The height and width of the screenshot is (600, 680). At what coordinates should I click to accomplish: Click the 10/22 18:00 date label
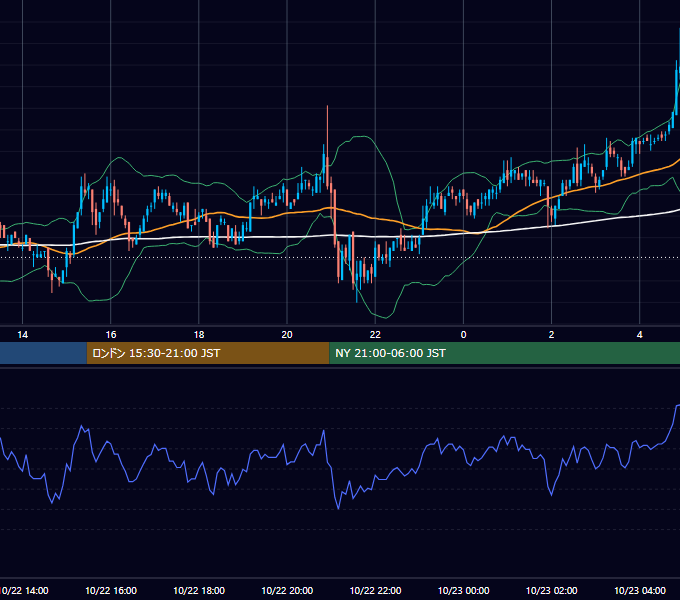(x=199, y=590)
